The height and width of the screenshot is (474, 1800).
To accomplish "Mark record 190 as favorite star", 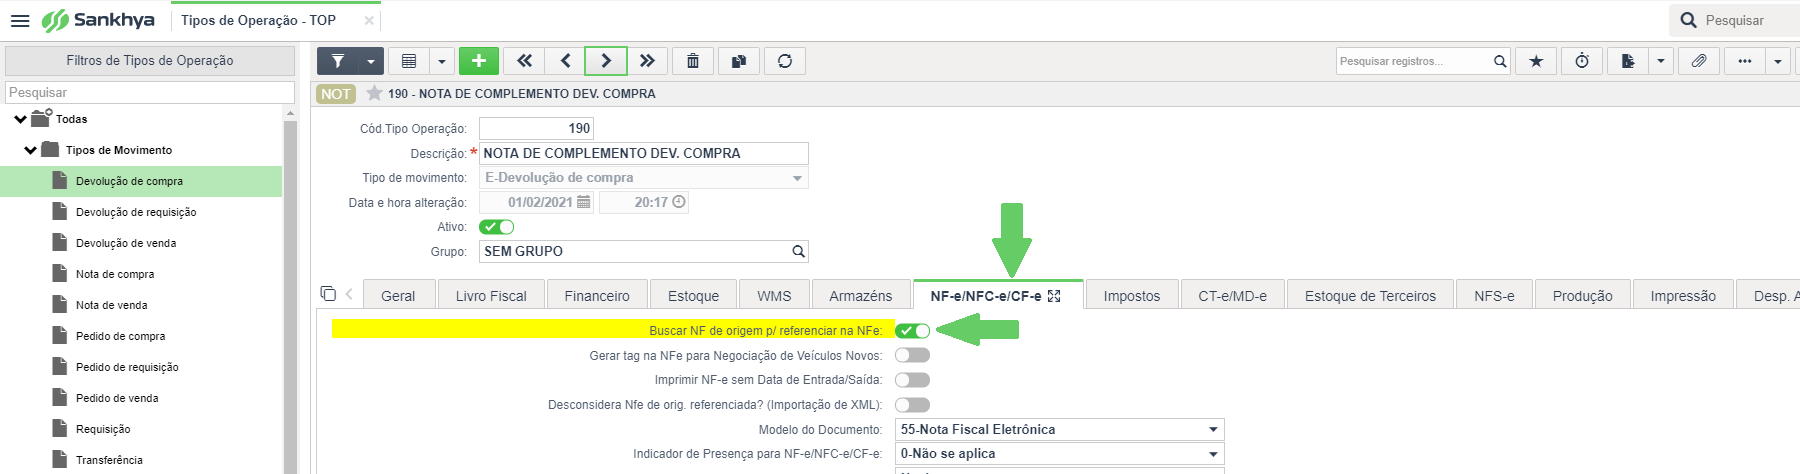I will [374, 93].
